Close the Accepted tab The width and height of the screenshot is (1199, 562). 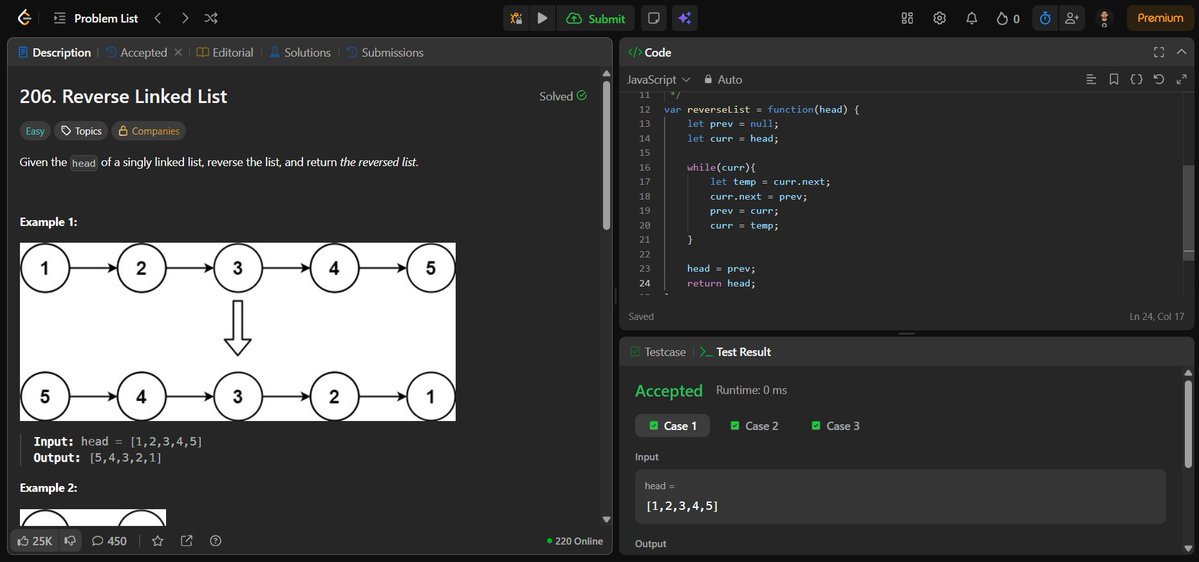point(178,53)
